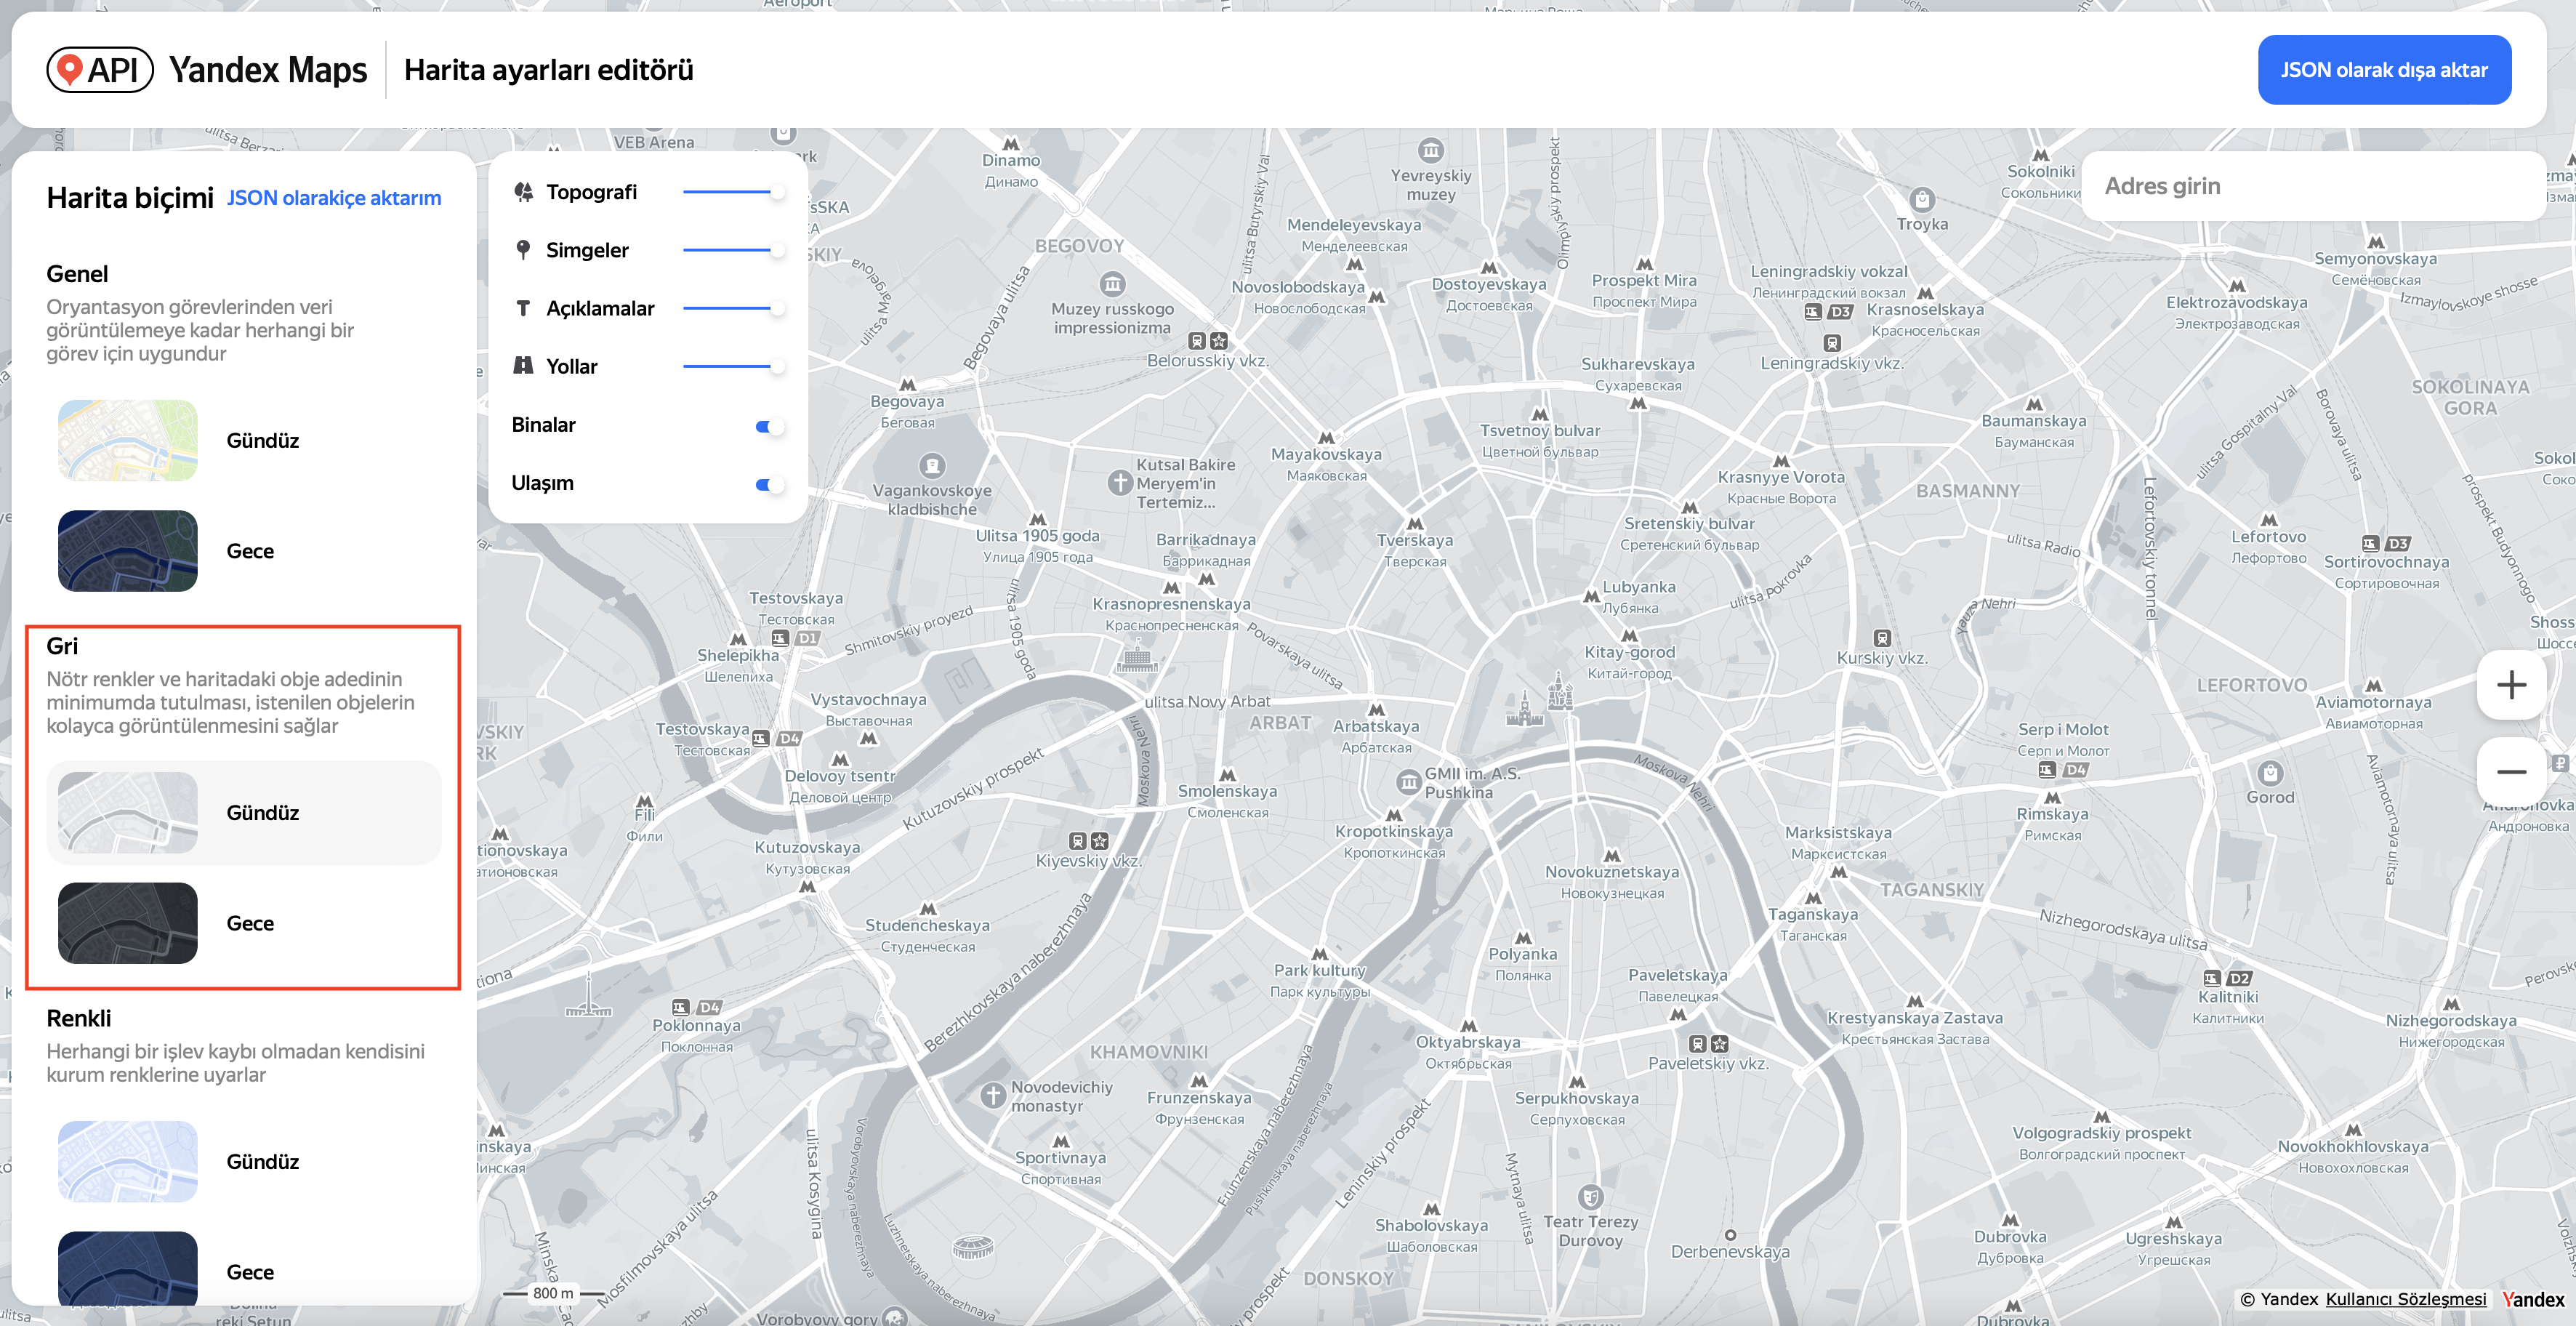Click the Paveletskiy vkz. label
Image resolution: width=2576 pixels, height=1326 pixels.
[1708, 1064]
